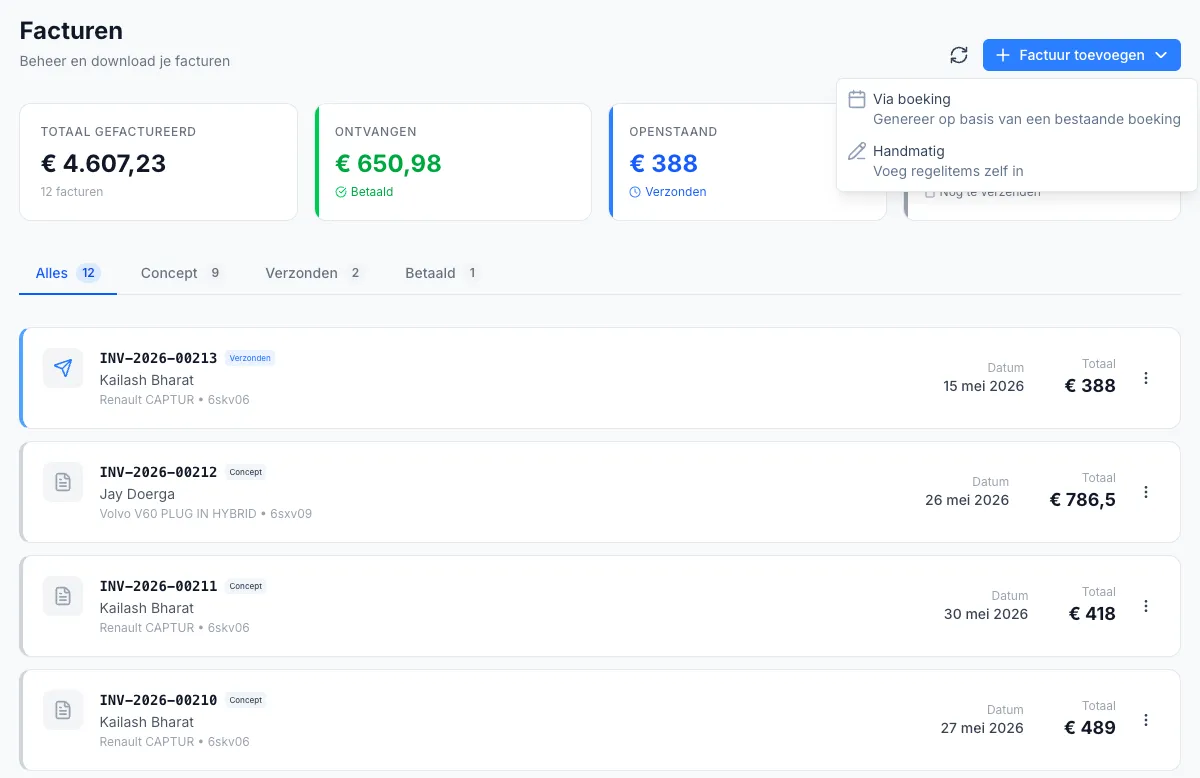Viewport: 1200px width, 778px height.
Task: Click the total amount € 418
Action: click(1092, 614)
